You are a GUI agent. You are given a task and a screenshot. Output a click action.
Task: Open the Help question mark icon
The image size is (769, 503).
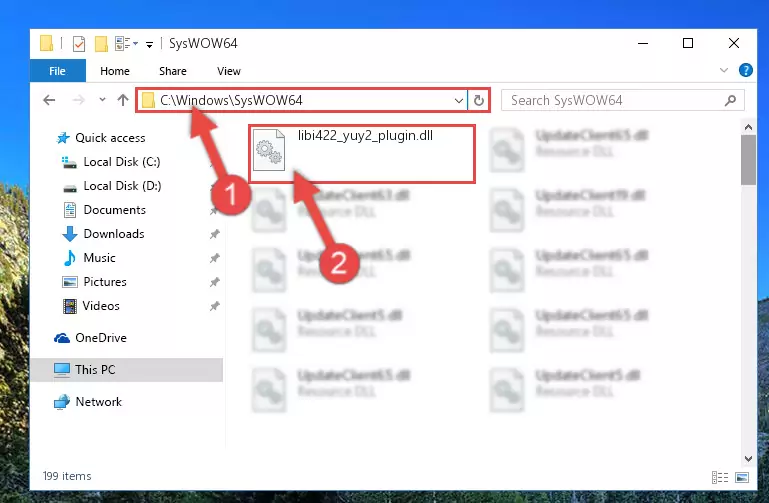(x=745, y=70)
